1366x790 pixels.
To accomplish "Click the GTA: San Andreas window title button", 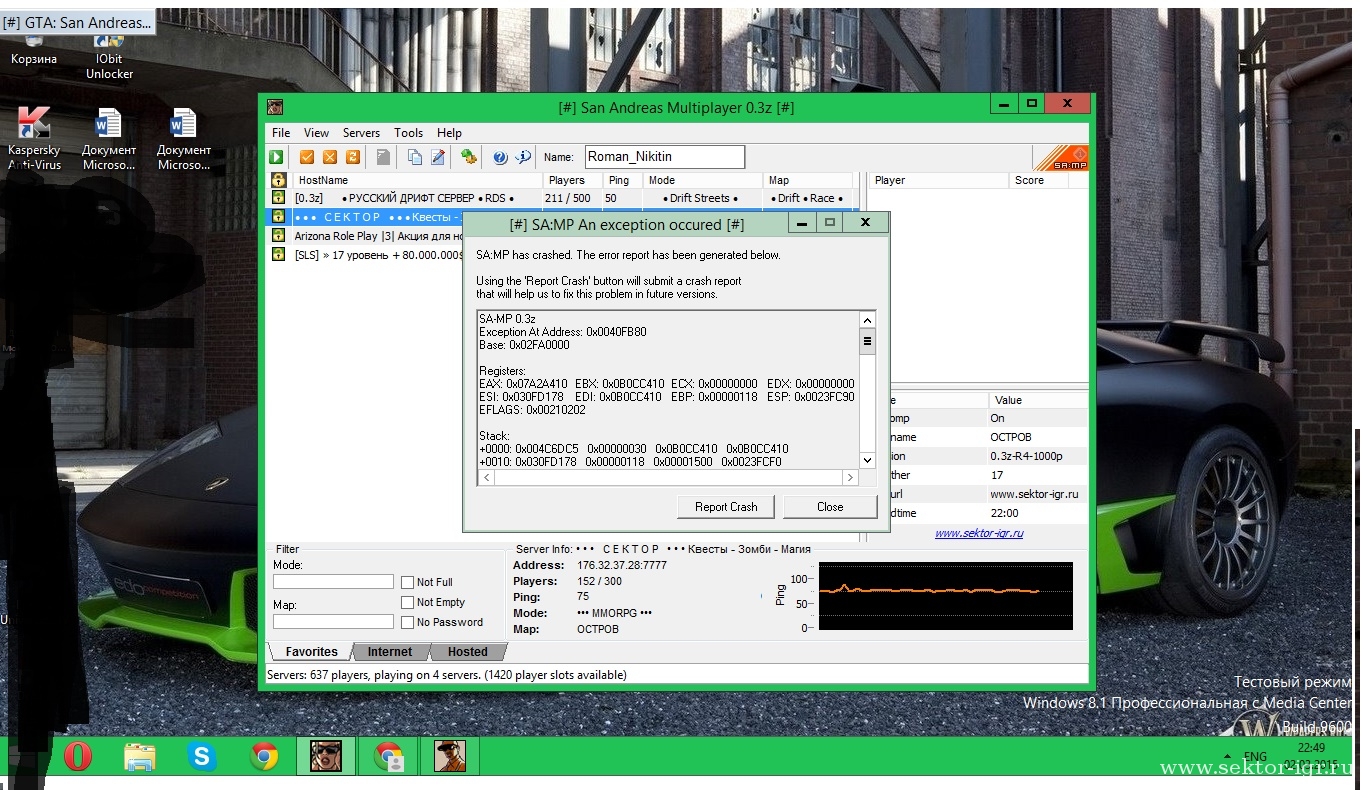I will tap(77, 22).
